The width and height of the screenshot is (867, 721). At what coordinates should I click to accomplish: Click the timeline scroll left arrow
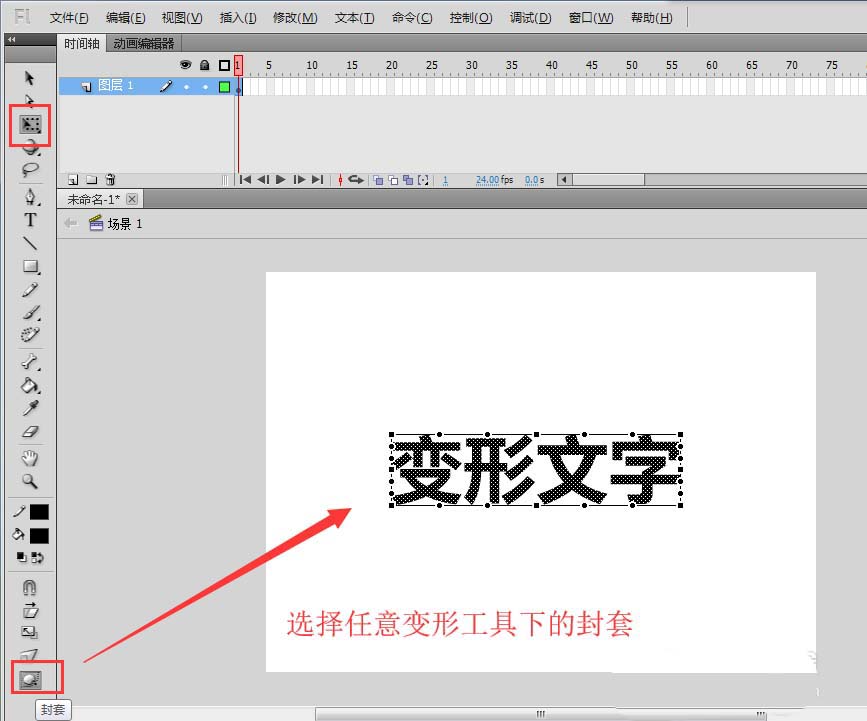[x=565, y=179]
